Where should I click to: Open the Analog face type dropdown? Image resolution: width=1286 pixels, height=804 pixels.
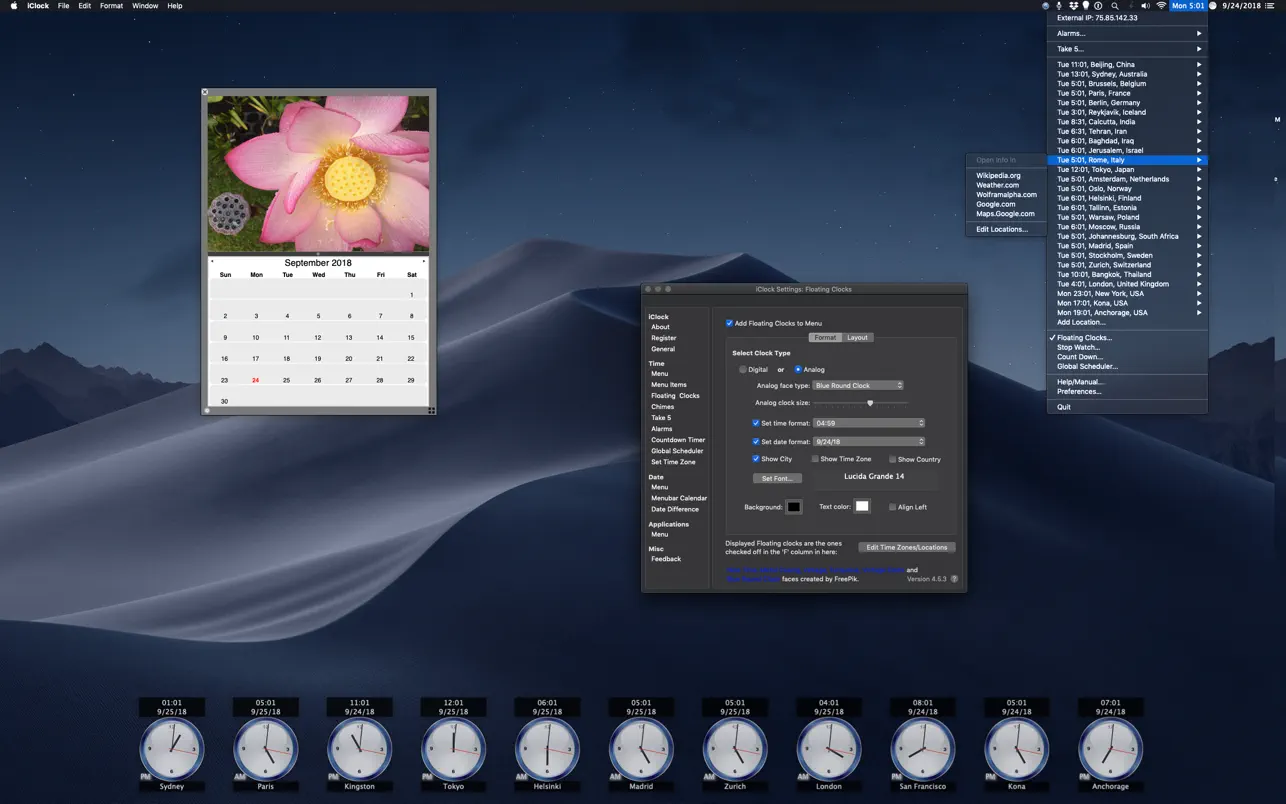click(858, 385)
